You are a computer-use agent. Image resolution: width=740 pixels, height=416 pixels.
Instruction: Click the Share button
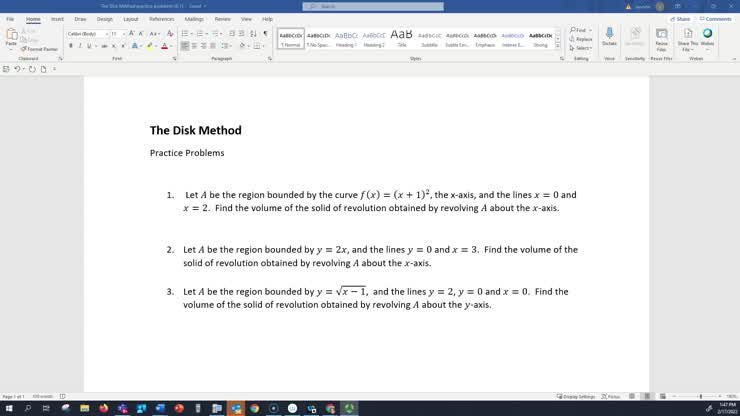(x=682, y=18)
